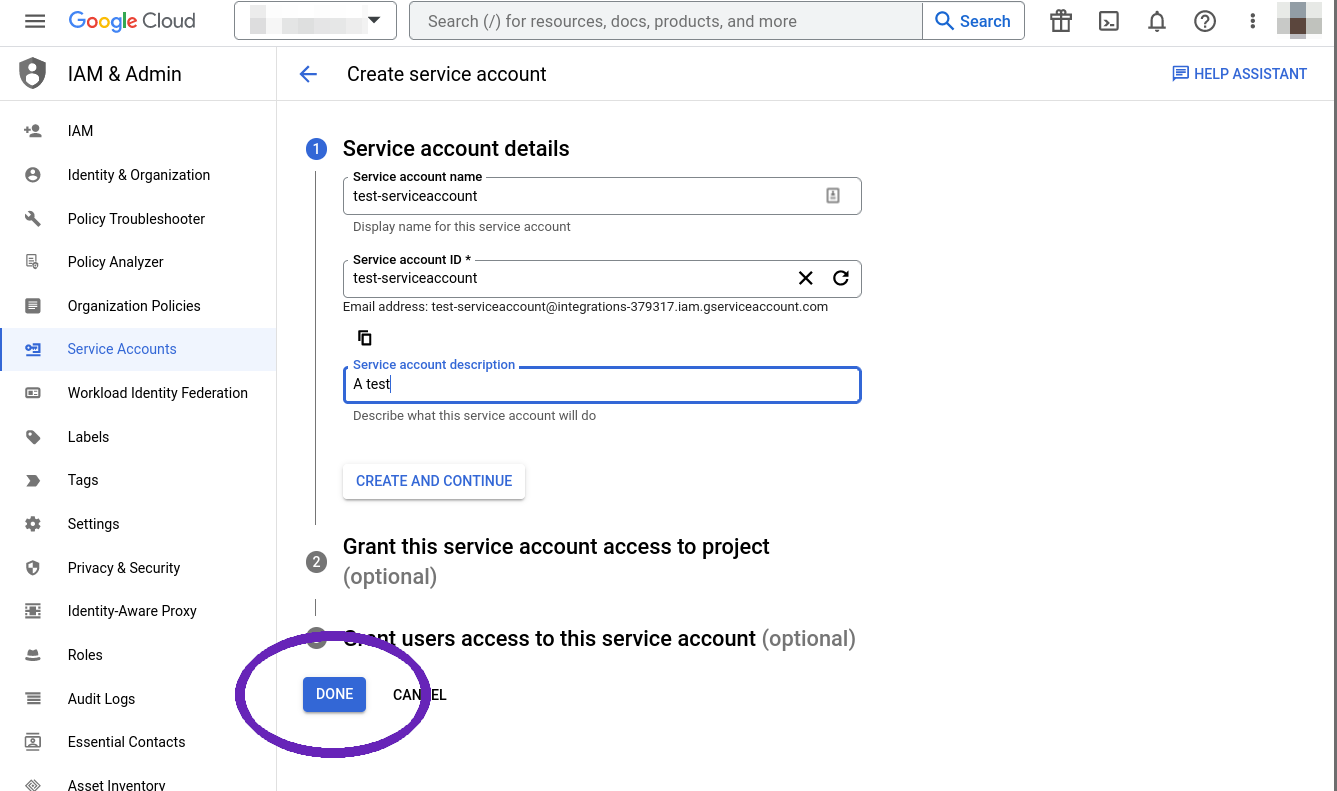Open the free trial gift offer
Screen dimensions: 1337x791
pos(1060,21)
